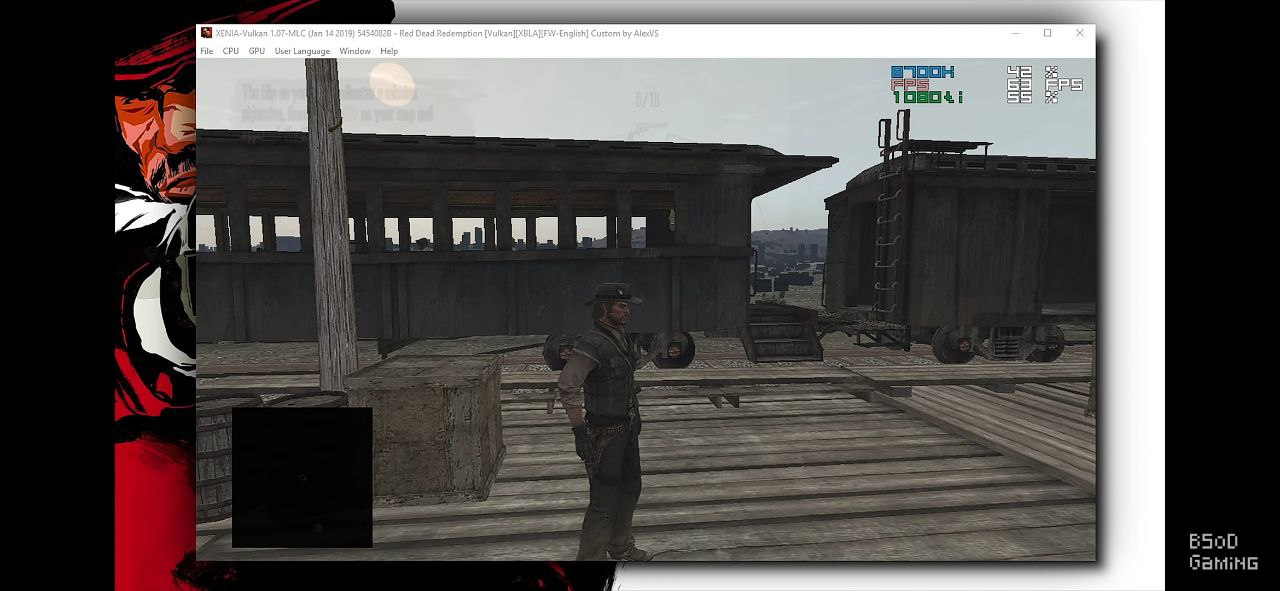The height and width of the screenshot is (591, 1280).
Task: Open the CPU menu
Action: pos(231,51)
